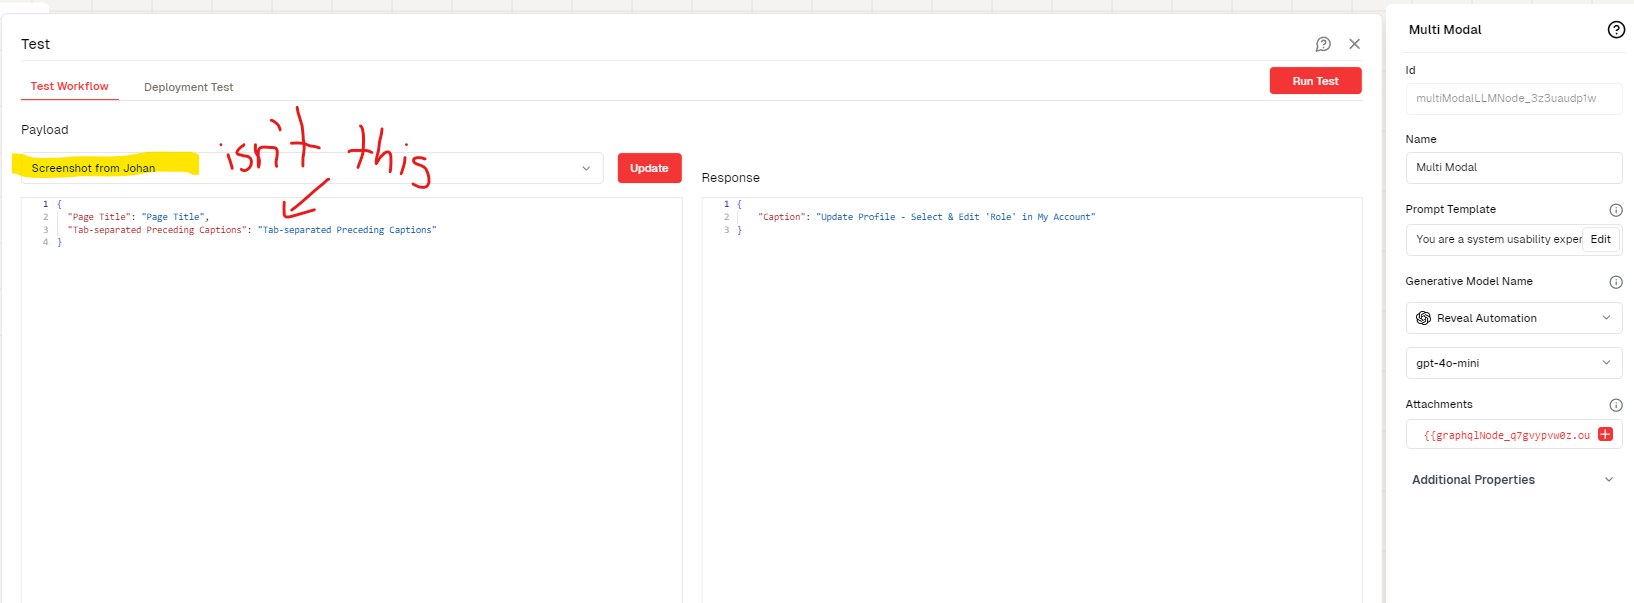Viewport: 1634px width, 603px height.
Task: Click the Update button
Action: (649, 168)
